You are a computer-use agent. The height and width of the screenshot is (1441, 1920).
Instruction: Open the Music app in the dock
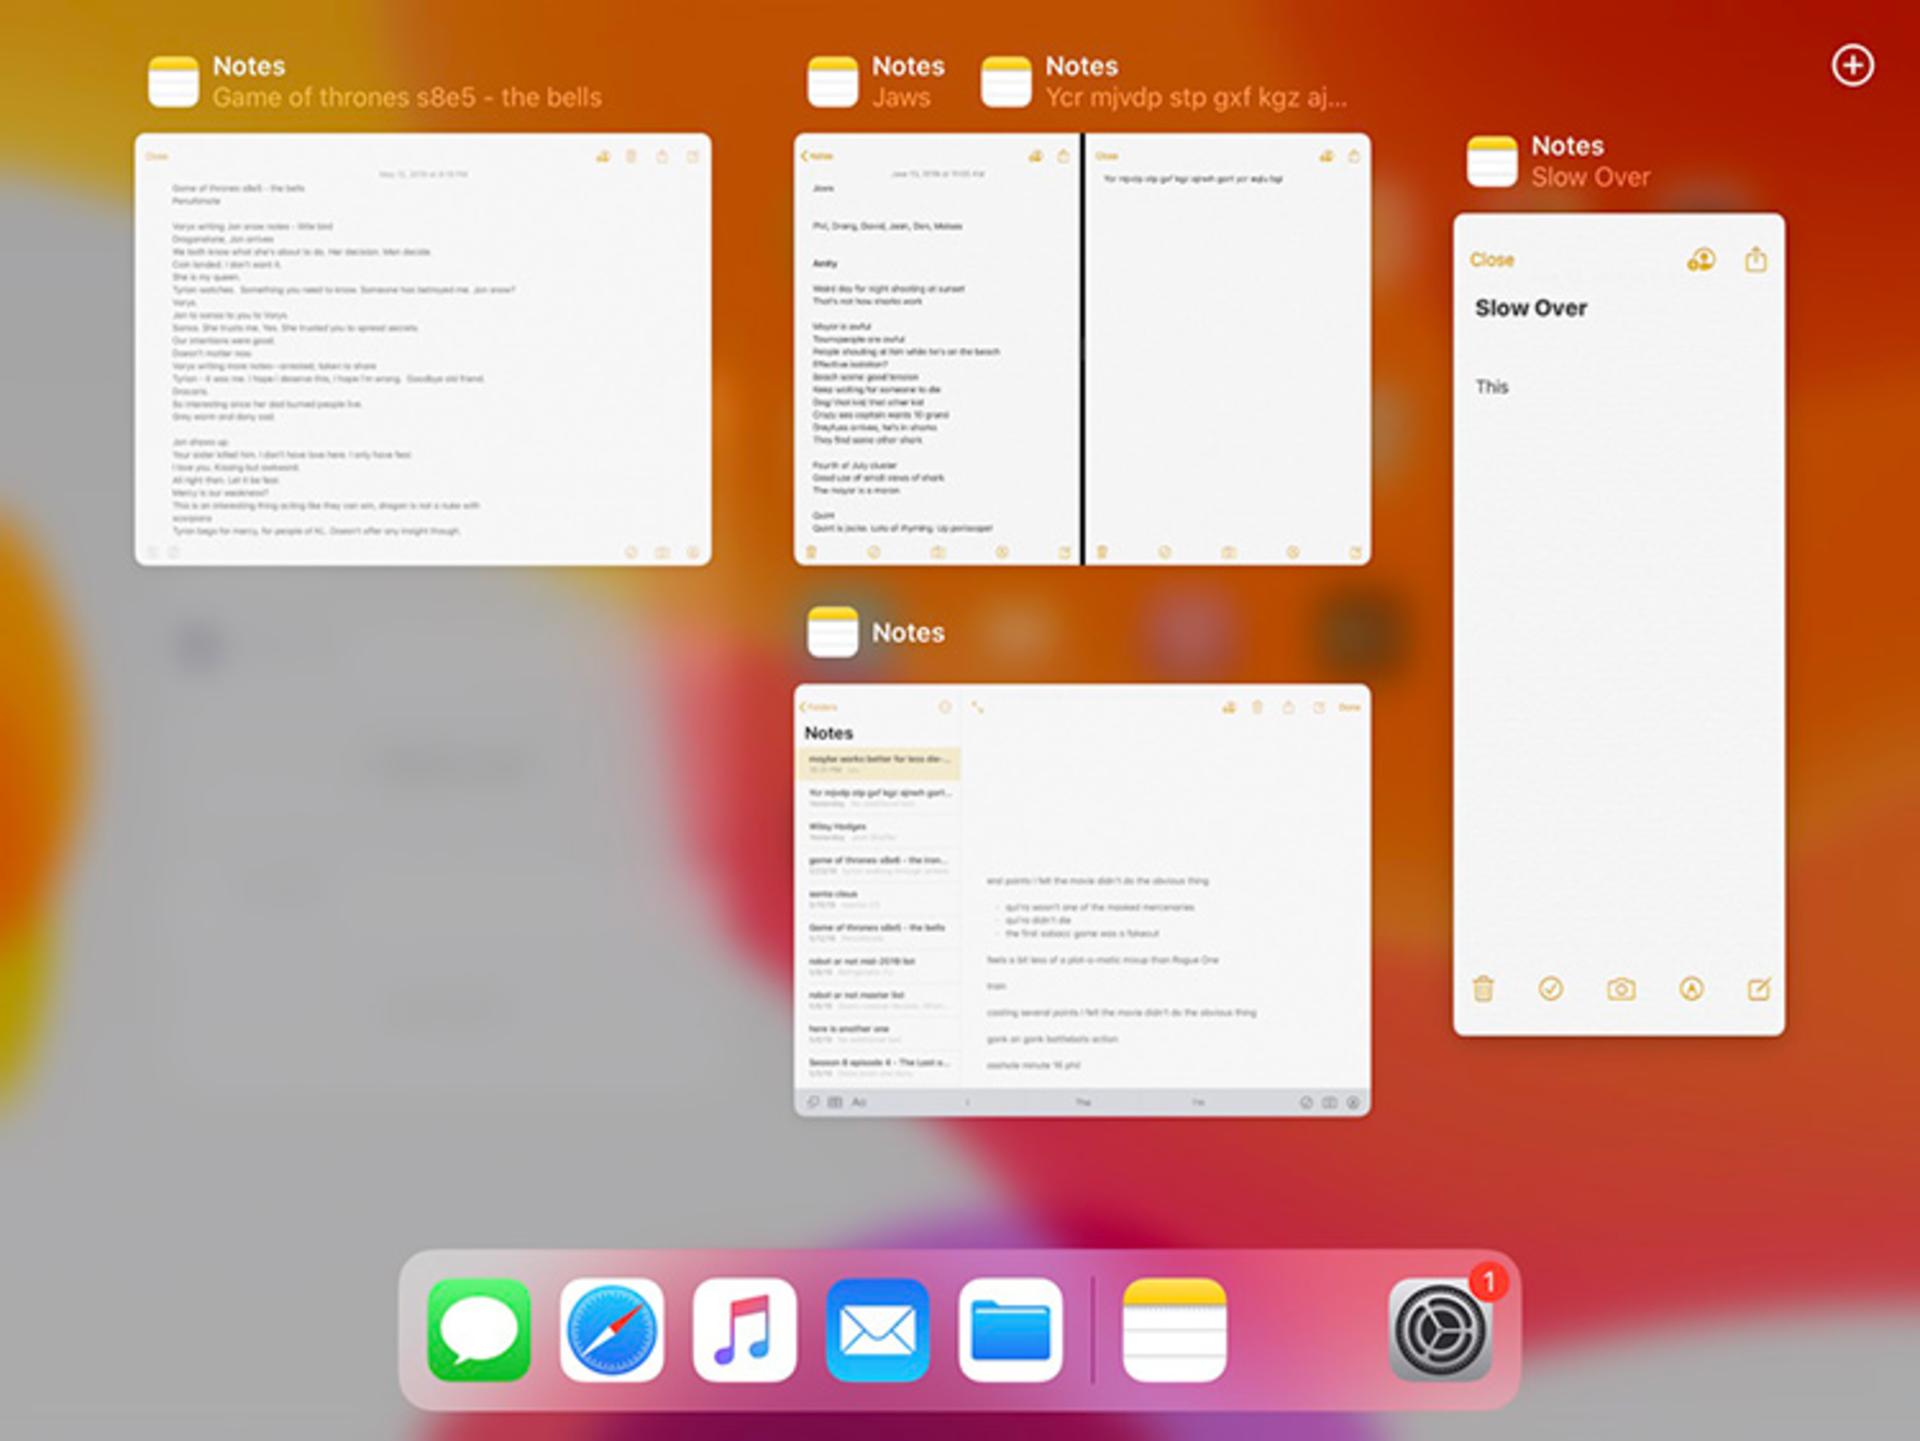coord(745,1330)
